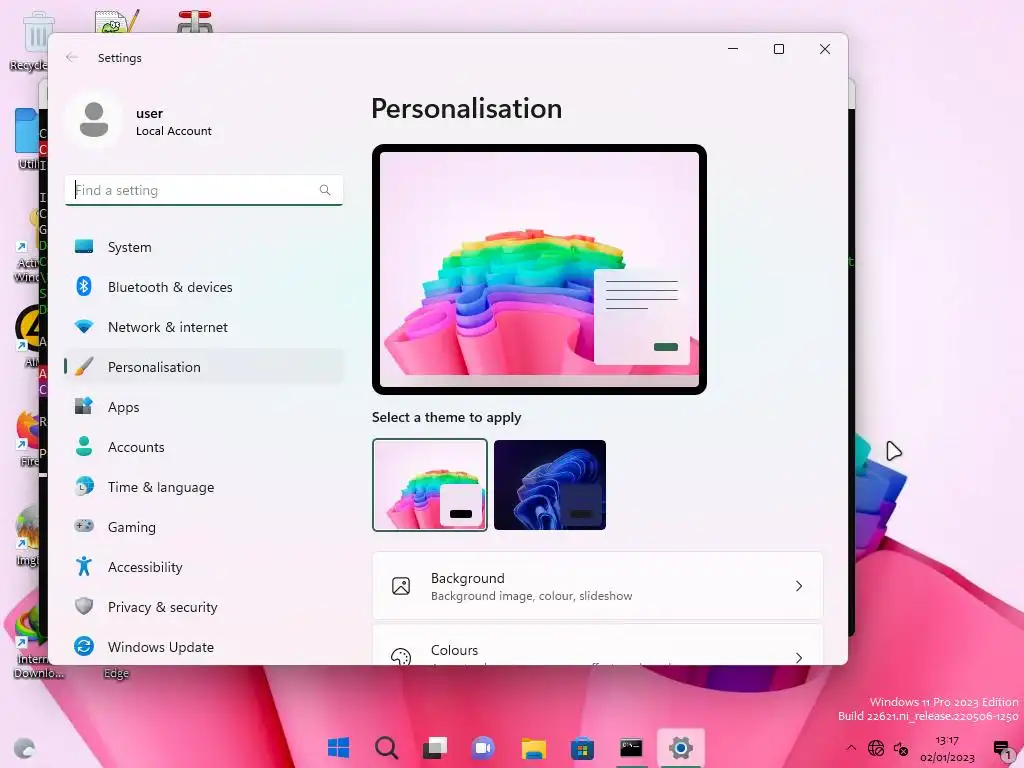This screenshot has height=768, width=1024.
Task: Apply the dark blue bloom theme
Action: [550, 485]
